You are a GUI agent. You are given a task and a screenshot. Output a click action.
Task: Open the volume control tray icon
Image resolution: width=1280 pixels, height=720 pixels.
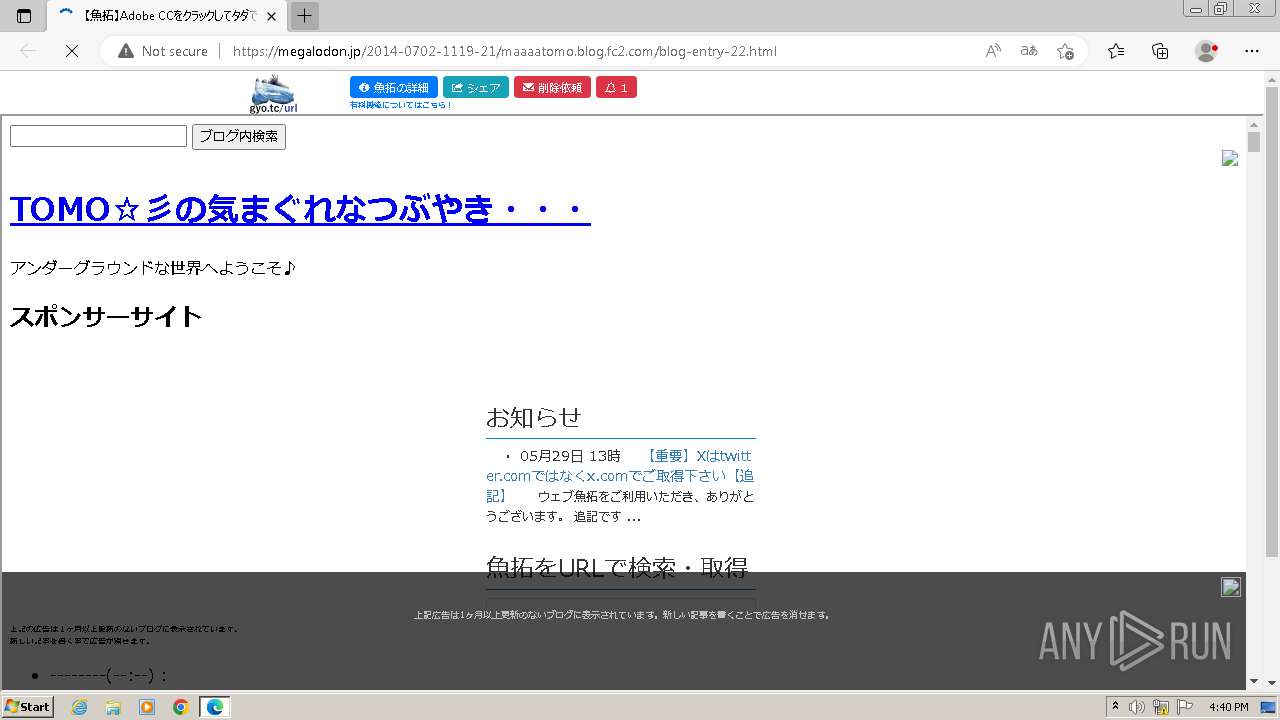[x=1137, y=707]
